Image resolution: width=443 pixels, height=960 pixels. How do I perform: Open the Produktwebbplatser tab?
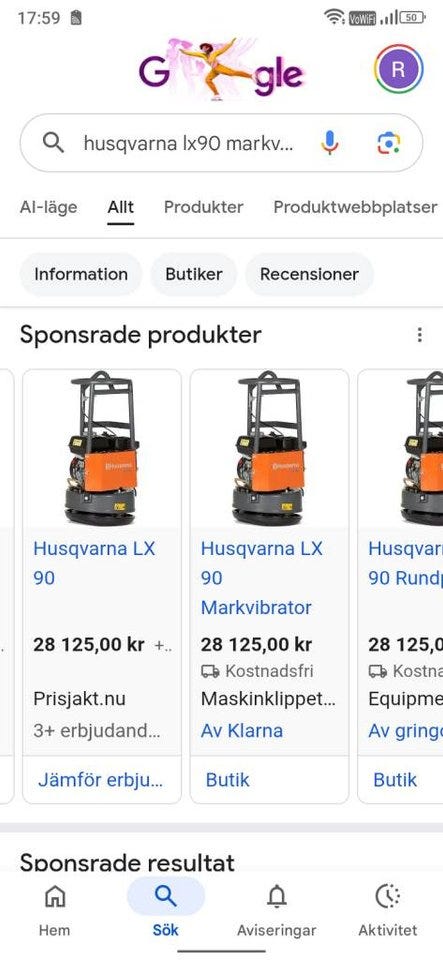point(355,207)
